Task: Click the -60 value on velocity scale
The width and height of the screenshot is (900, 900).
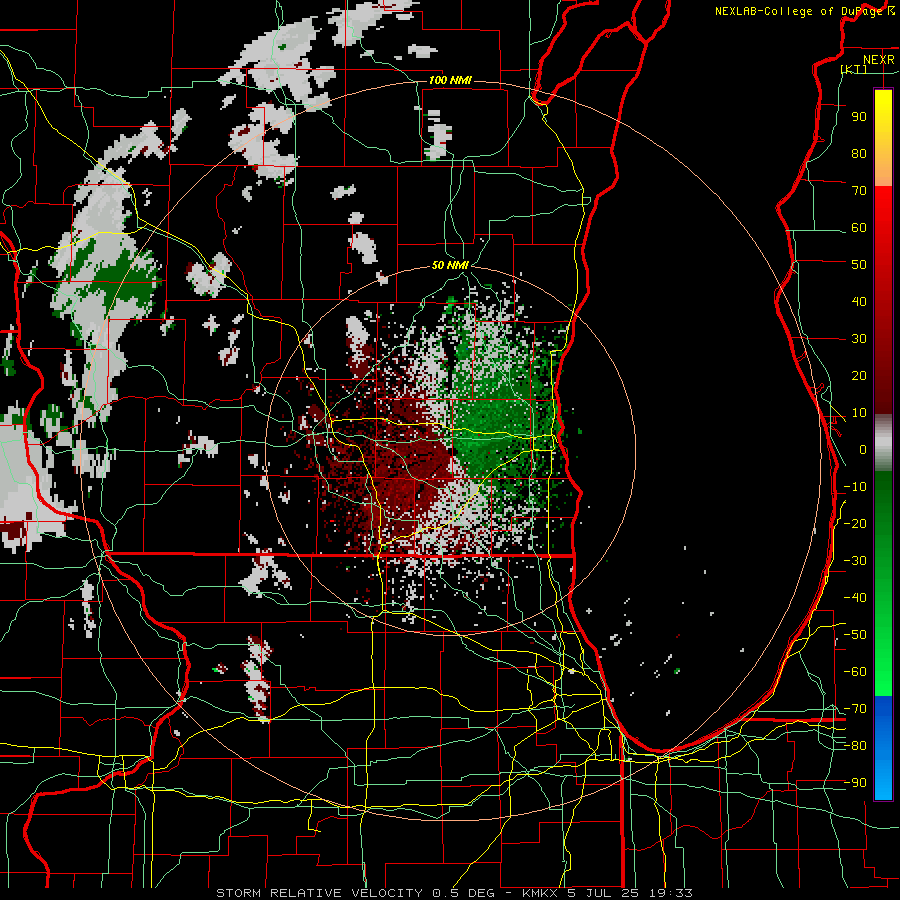Action: tap(855, 672)
